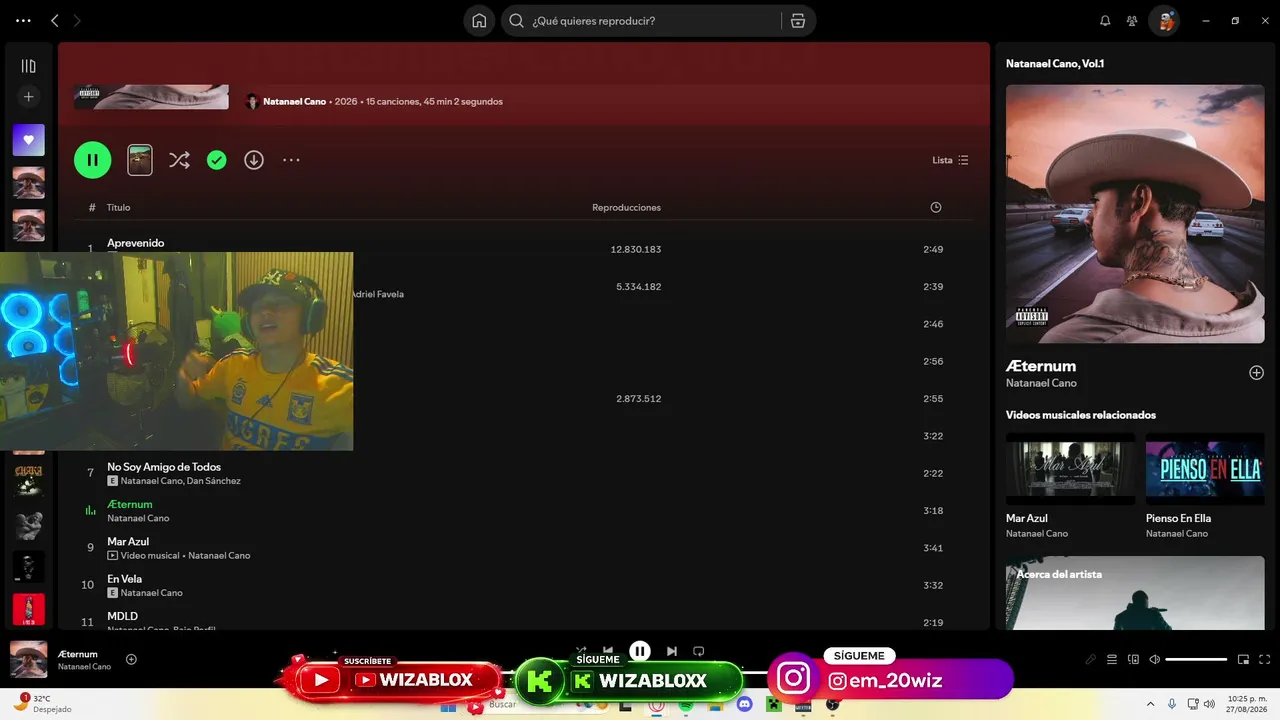
Task: Toggle the green saved-to-library checkmark
Action: tap(217, 160)
